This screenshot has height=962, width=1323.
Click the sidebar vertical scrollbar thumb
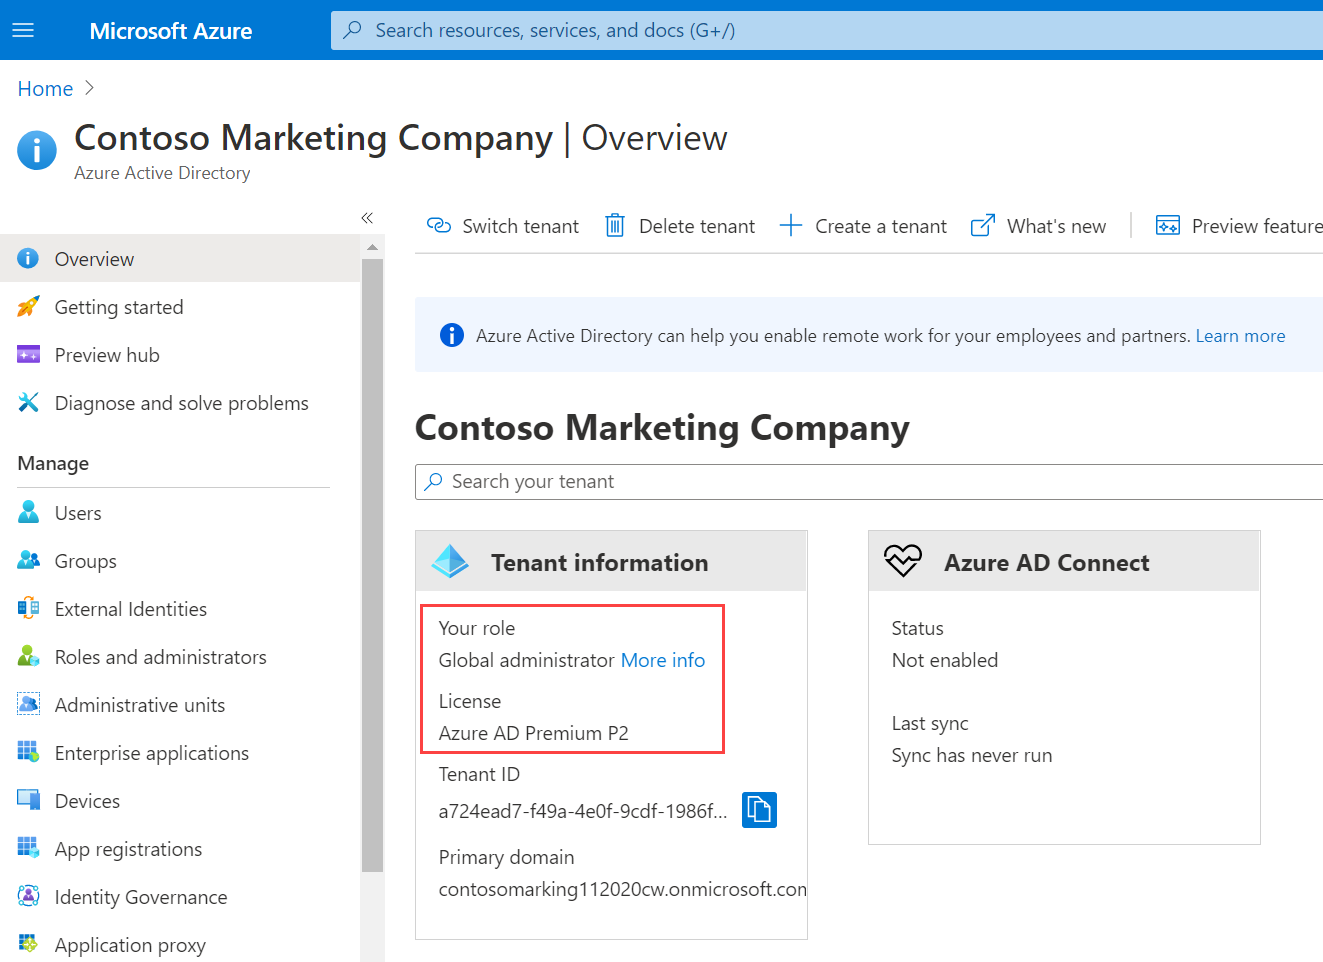[x=372, y=565]
